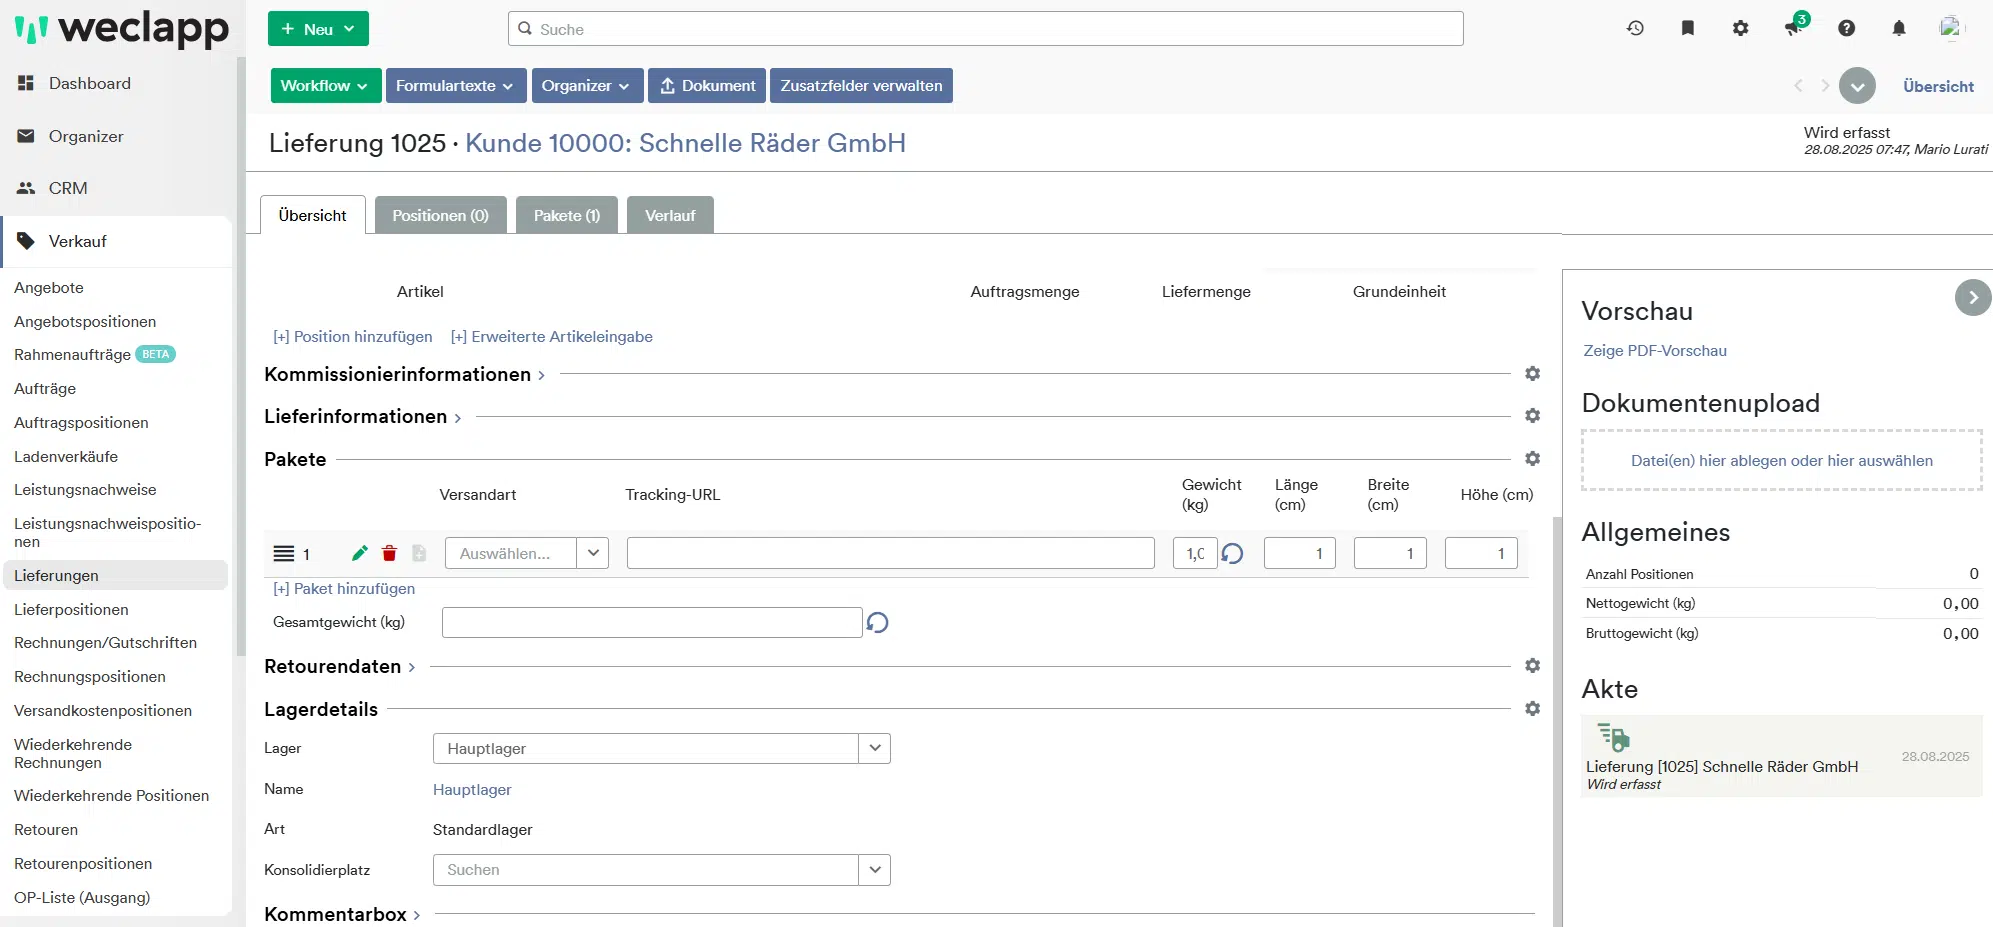This screenshot has height=927, width=1993.
Task: Open the Pakete section settings gear
Action: tap(1532, 458)
